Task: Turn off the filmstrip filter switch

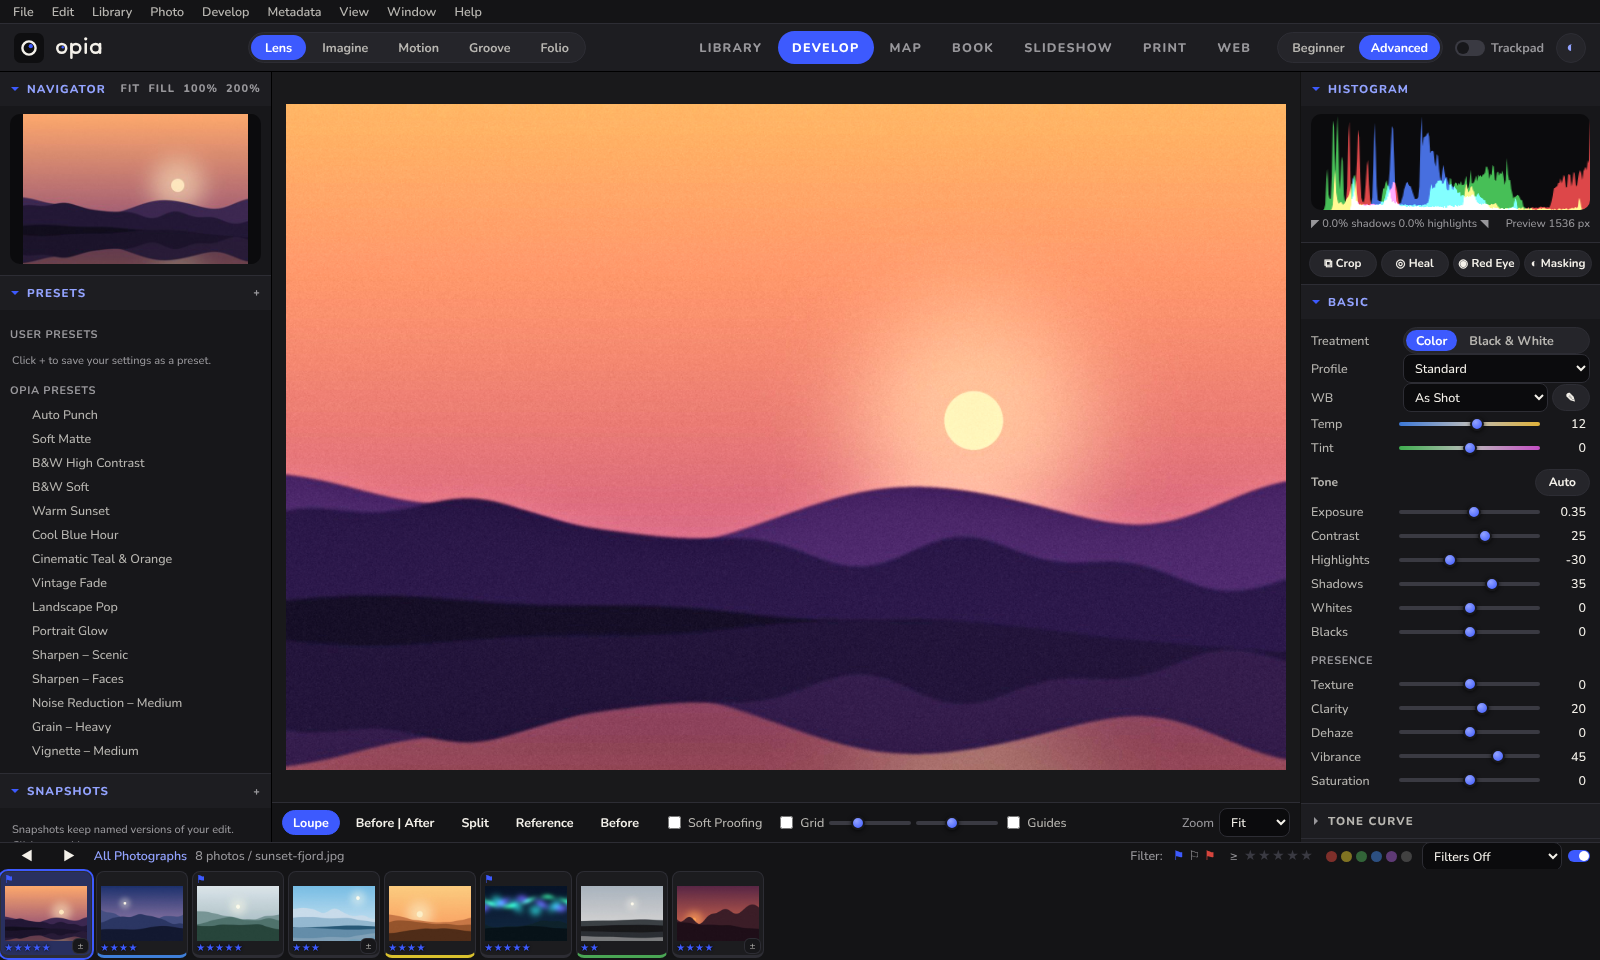Action: pyautogui.click(x=1579, y=856)
